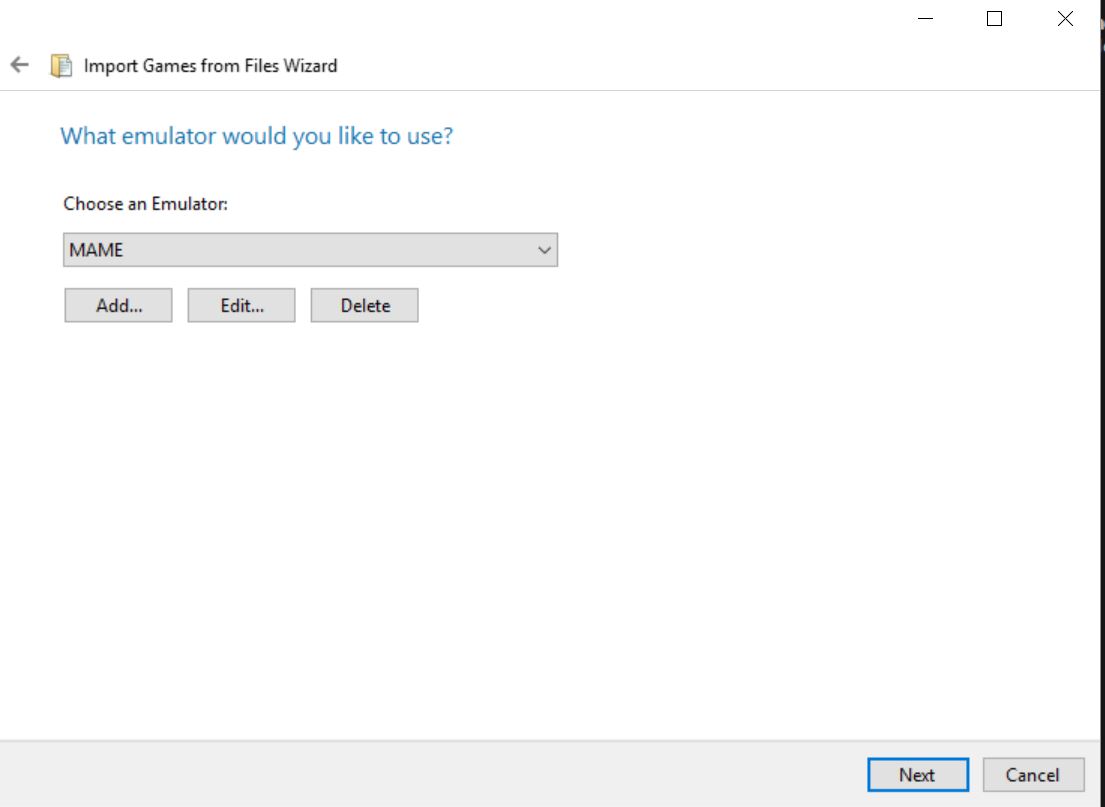Click the Edit... emulator button
Image resolution: width=1105 pixels, height=807 pixels.
coord(241,305)
